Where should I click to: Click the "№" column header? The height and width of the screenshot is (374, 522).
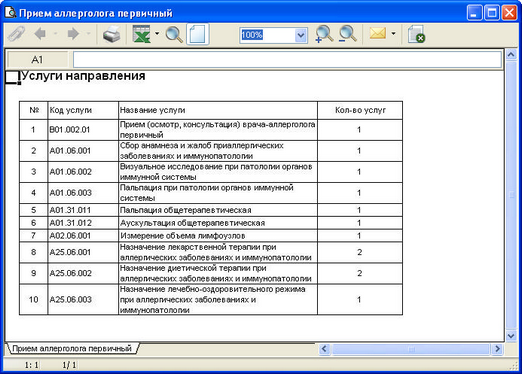click(x=33, y=110)
